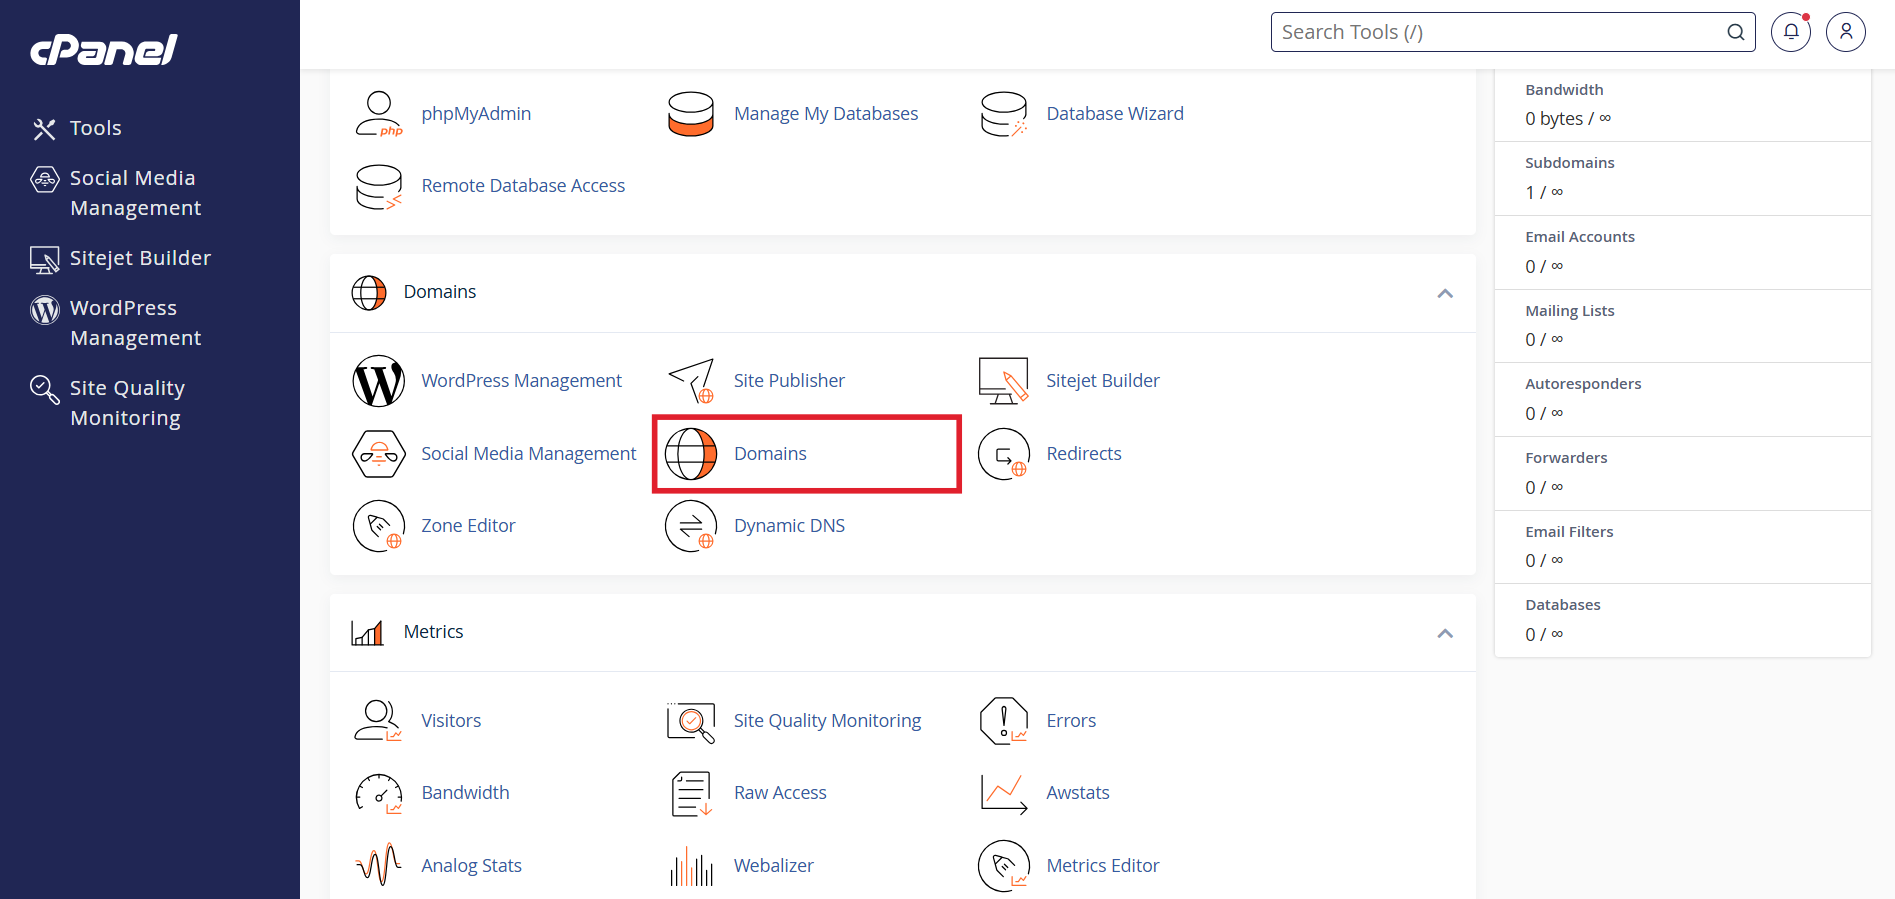Image resolution: width=1895 pixels, height=899 pixels.
Task: Click the Sitejet Builder monitor icon in Domains
Action: (x=1004, y=381)
